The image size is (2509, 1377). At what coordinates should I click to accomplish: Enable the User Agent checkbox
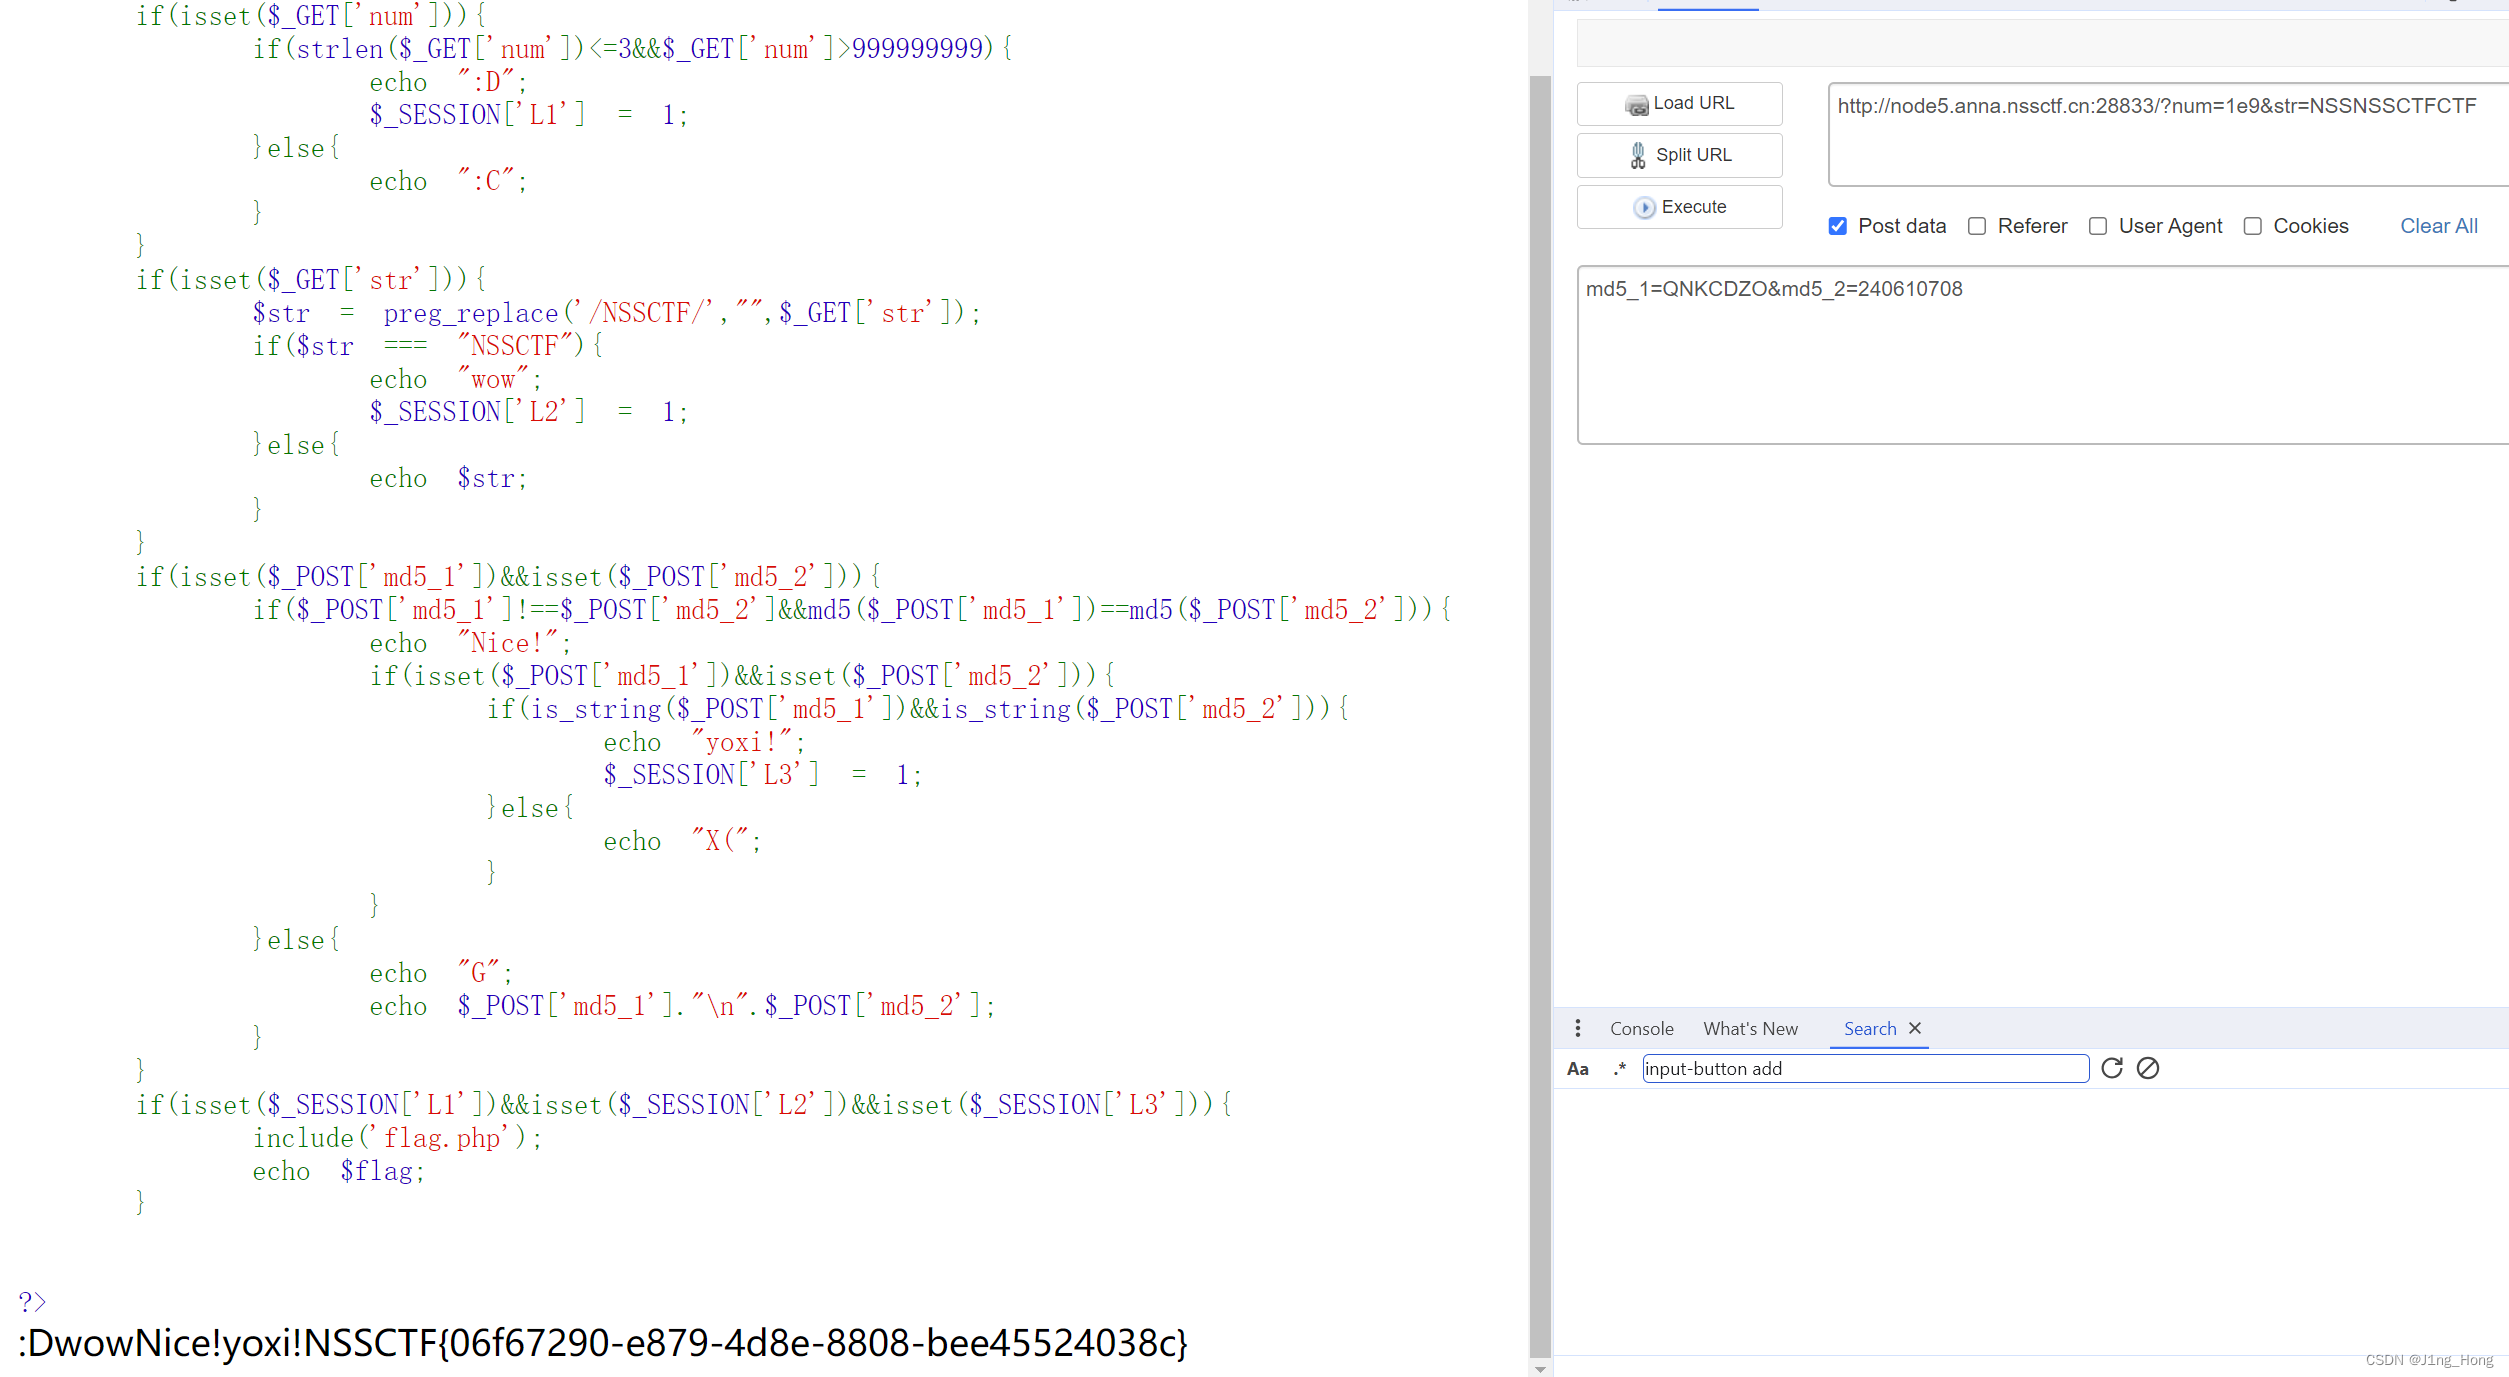point(2097,226)
